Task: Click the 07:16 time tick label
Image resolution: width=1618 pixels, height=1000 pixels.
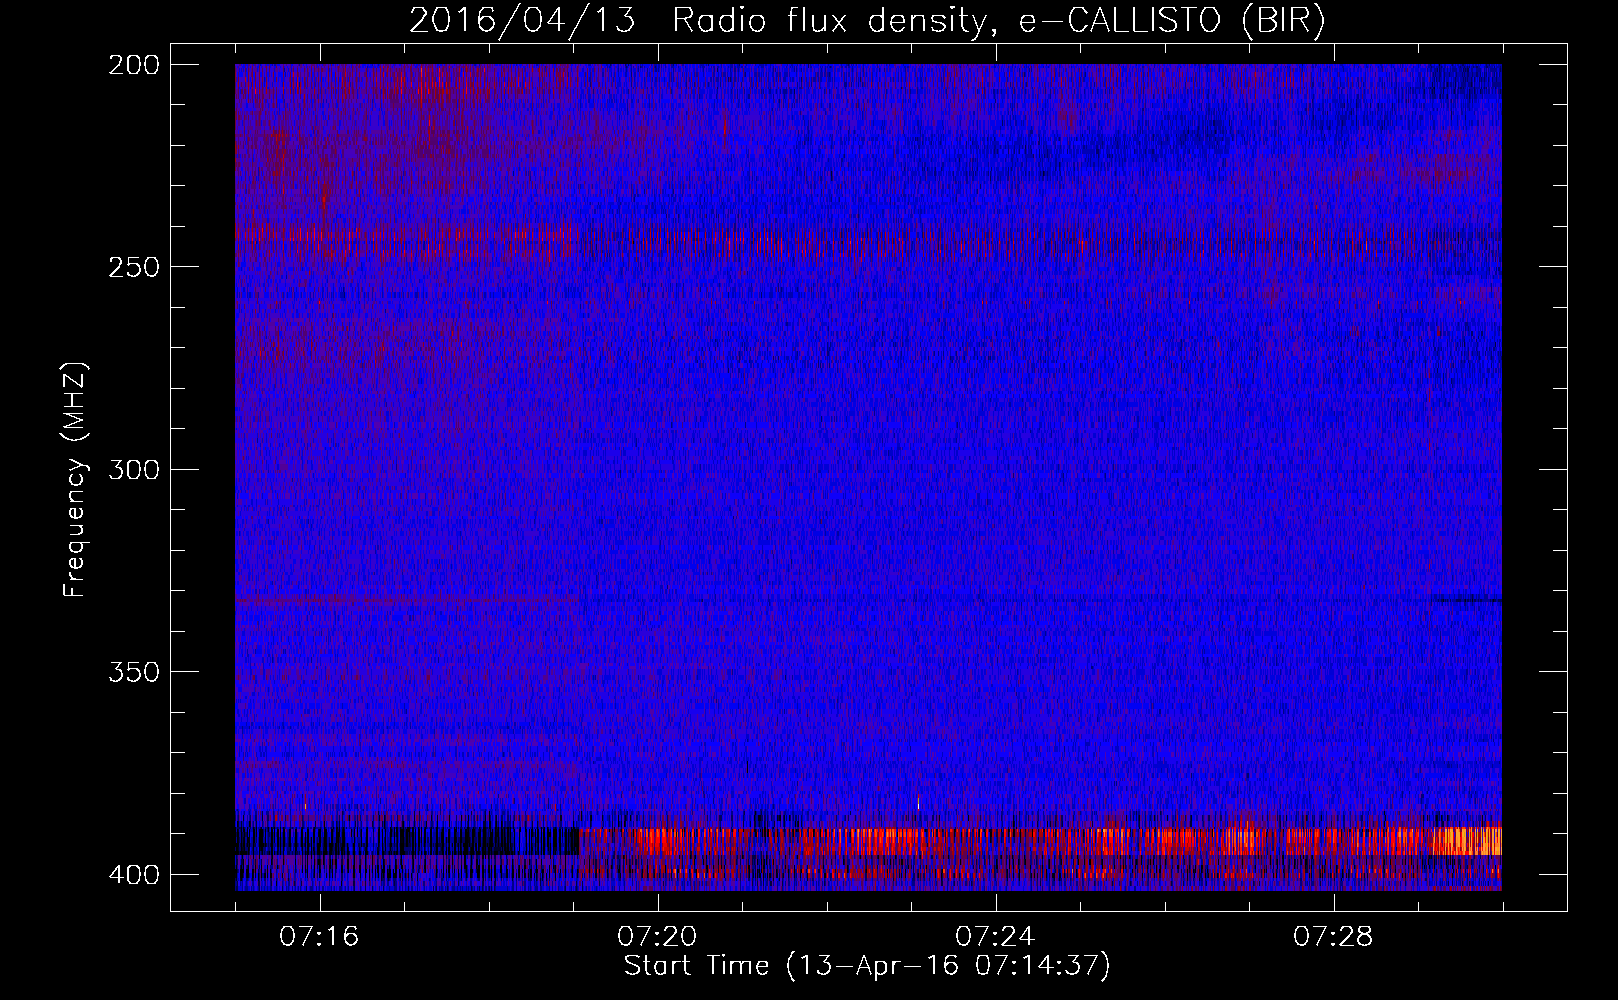Action: (x=319, y=936)
